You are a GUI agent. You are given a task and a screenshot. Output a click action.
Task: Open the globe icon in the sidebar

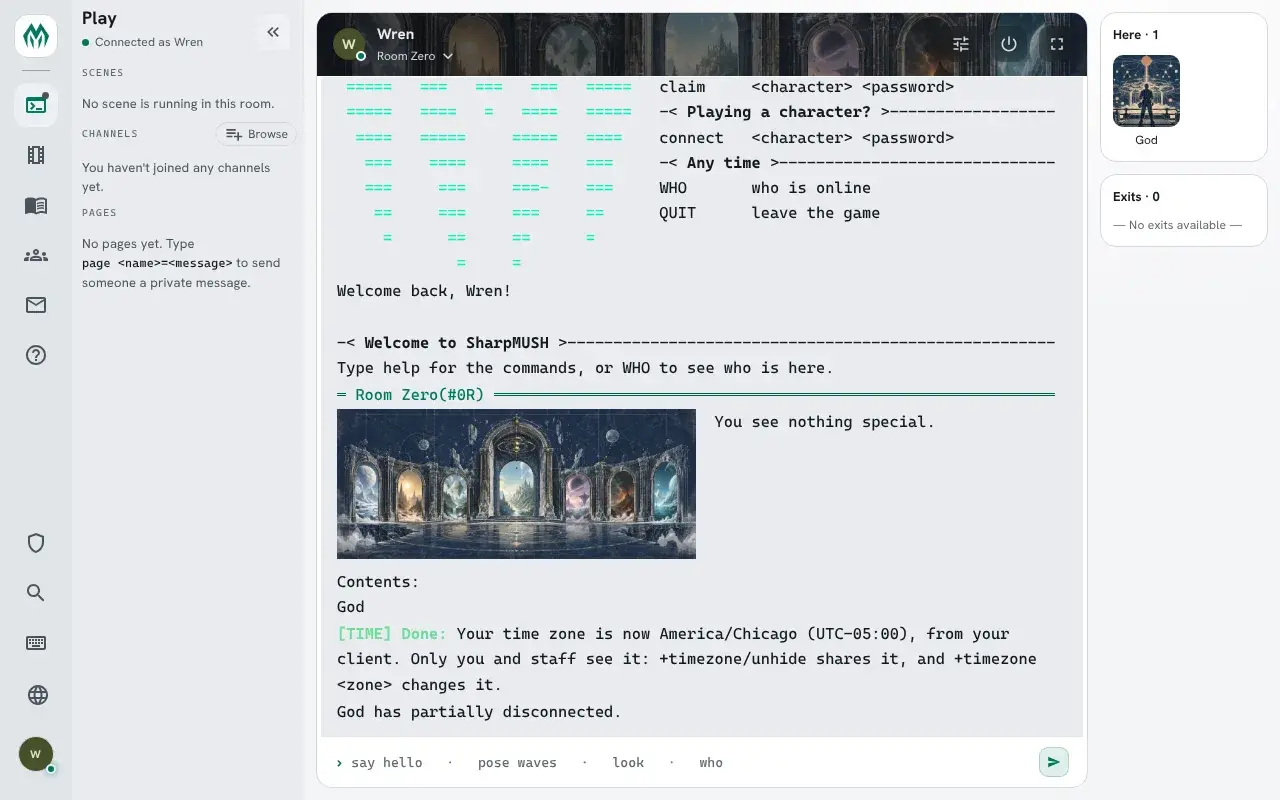tap(36, 695)
